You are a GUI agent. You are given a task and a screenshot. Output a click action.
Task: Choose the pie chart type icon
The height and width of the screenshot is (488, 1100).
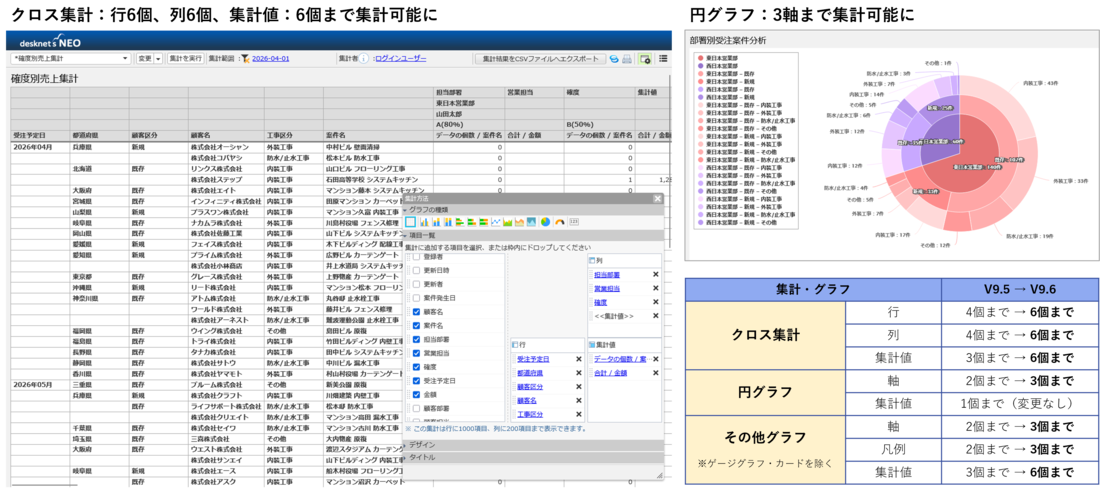[x=546, y=222]
